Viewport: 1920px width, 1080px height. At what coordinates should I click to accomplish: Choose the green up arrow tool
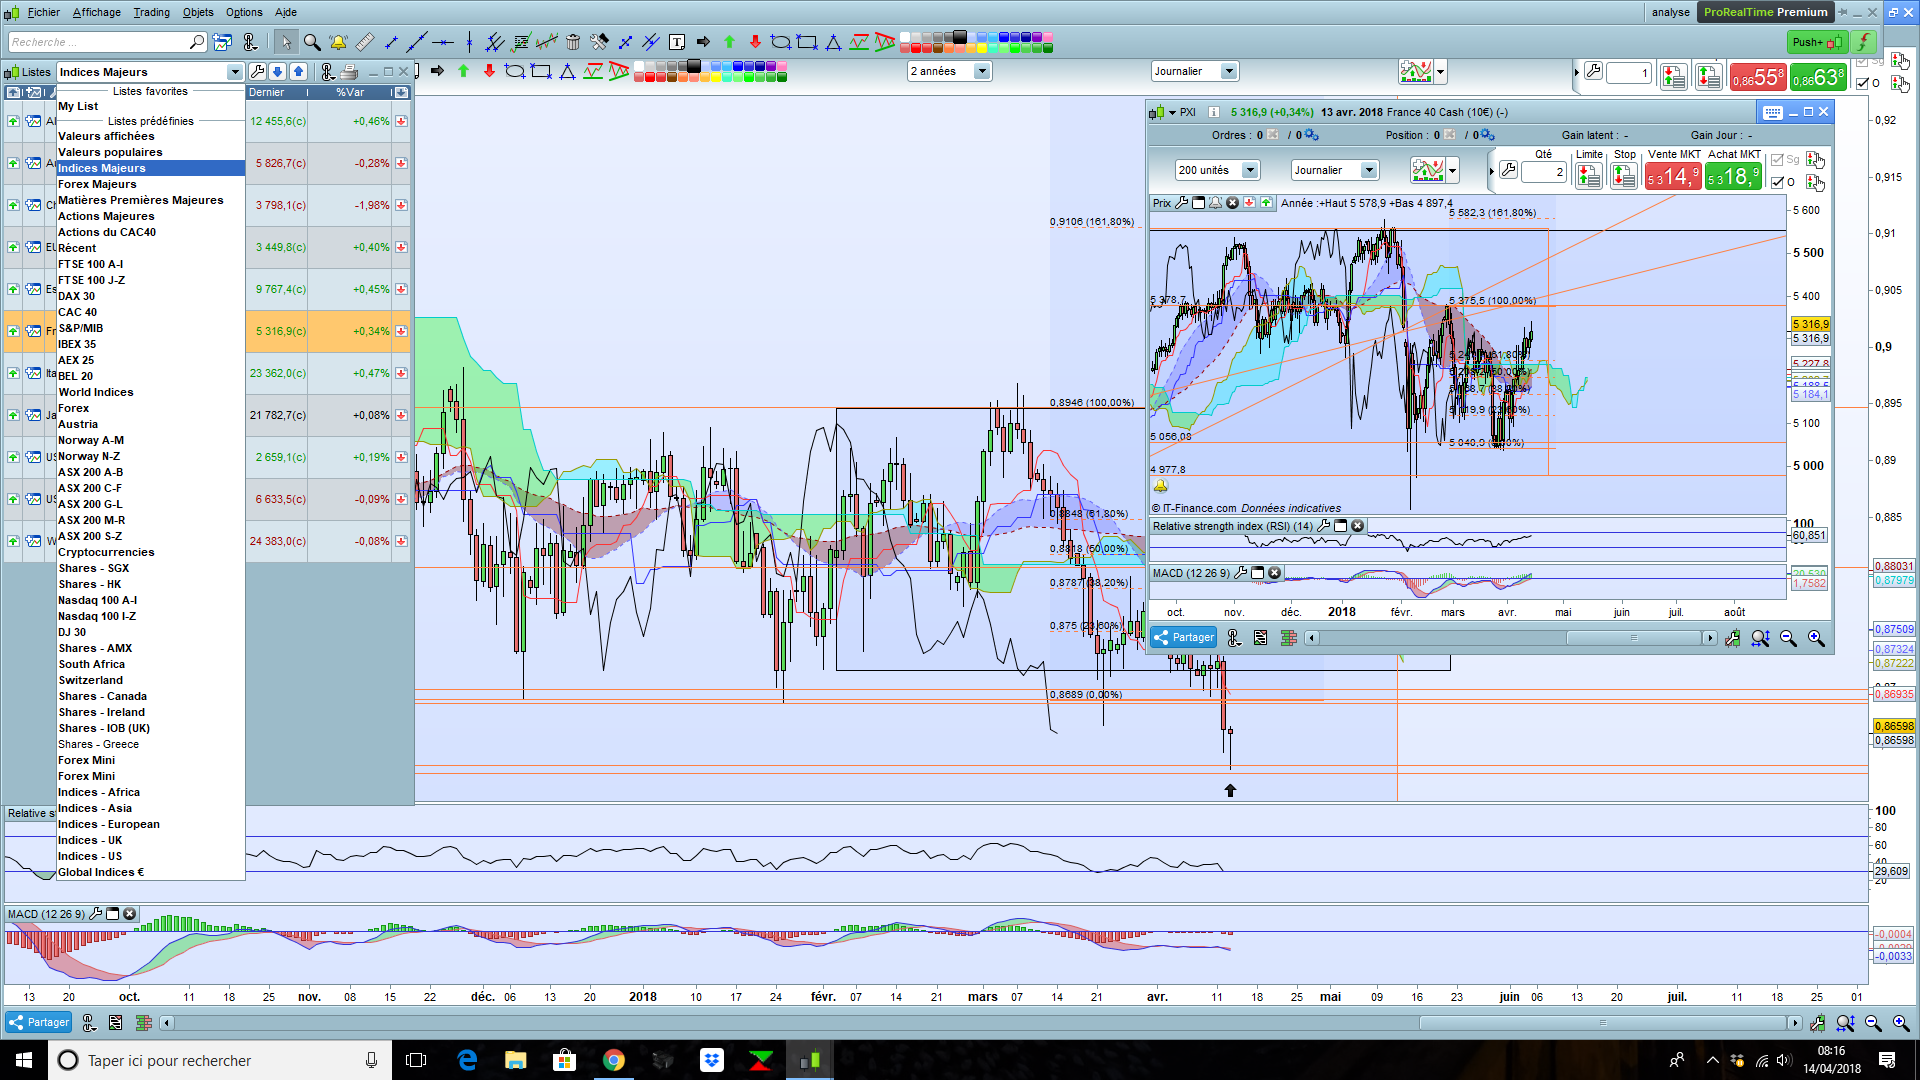click(x=729, y=42)
